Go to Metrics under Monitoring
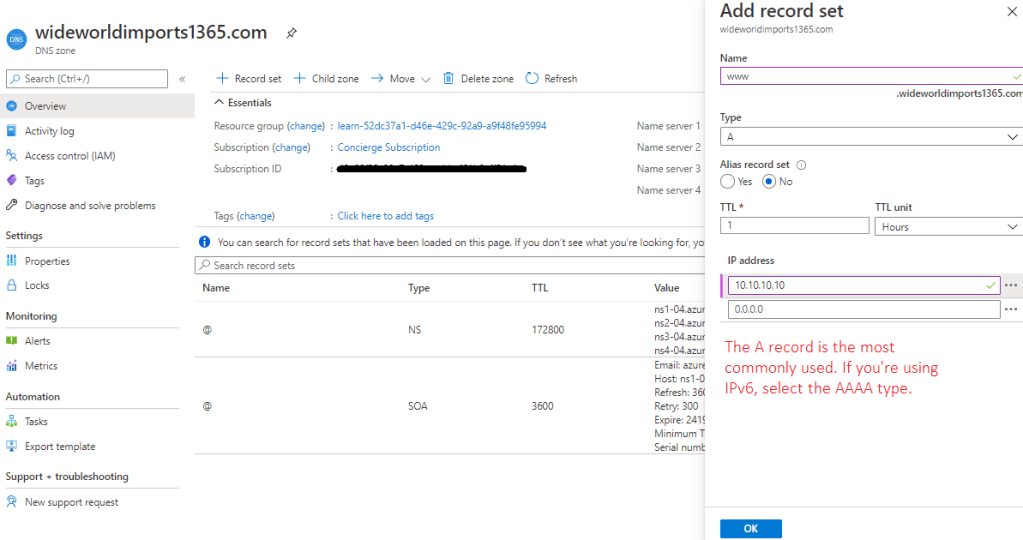Image resolution: width=1023 pixels, height=540 pixels. [x=41, y=366]
